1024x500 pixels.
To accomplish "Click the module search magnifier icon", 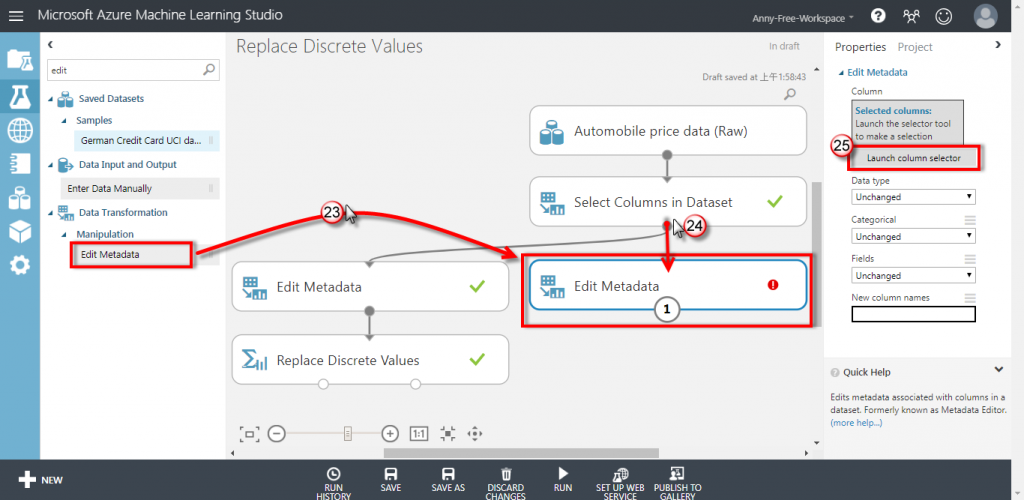I will pos(209,69).
